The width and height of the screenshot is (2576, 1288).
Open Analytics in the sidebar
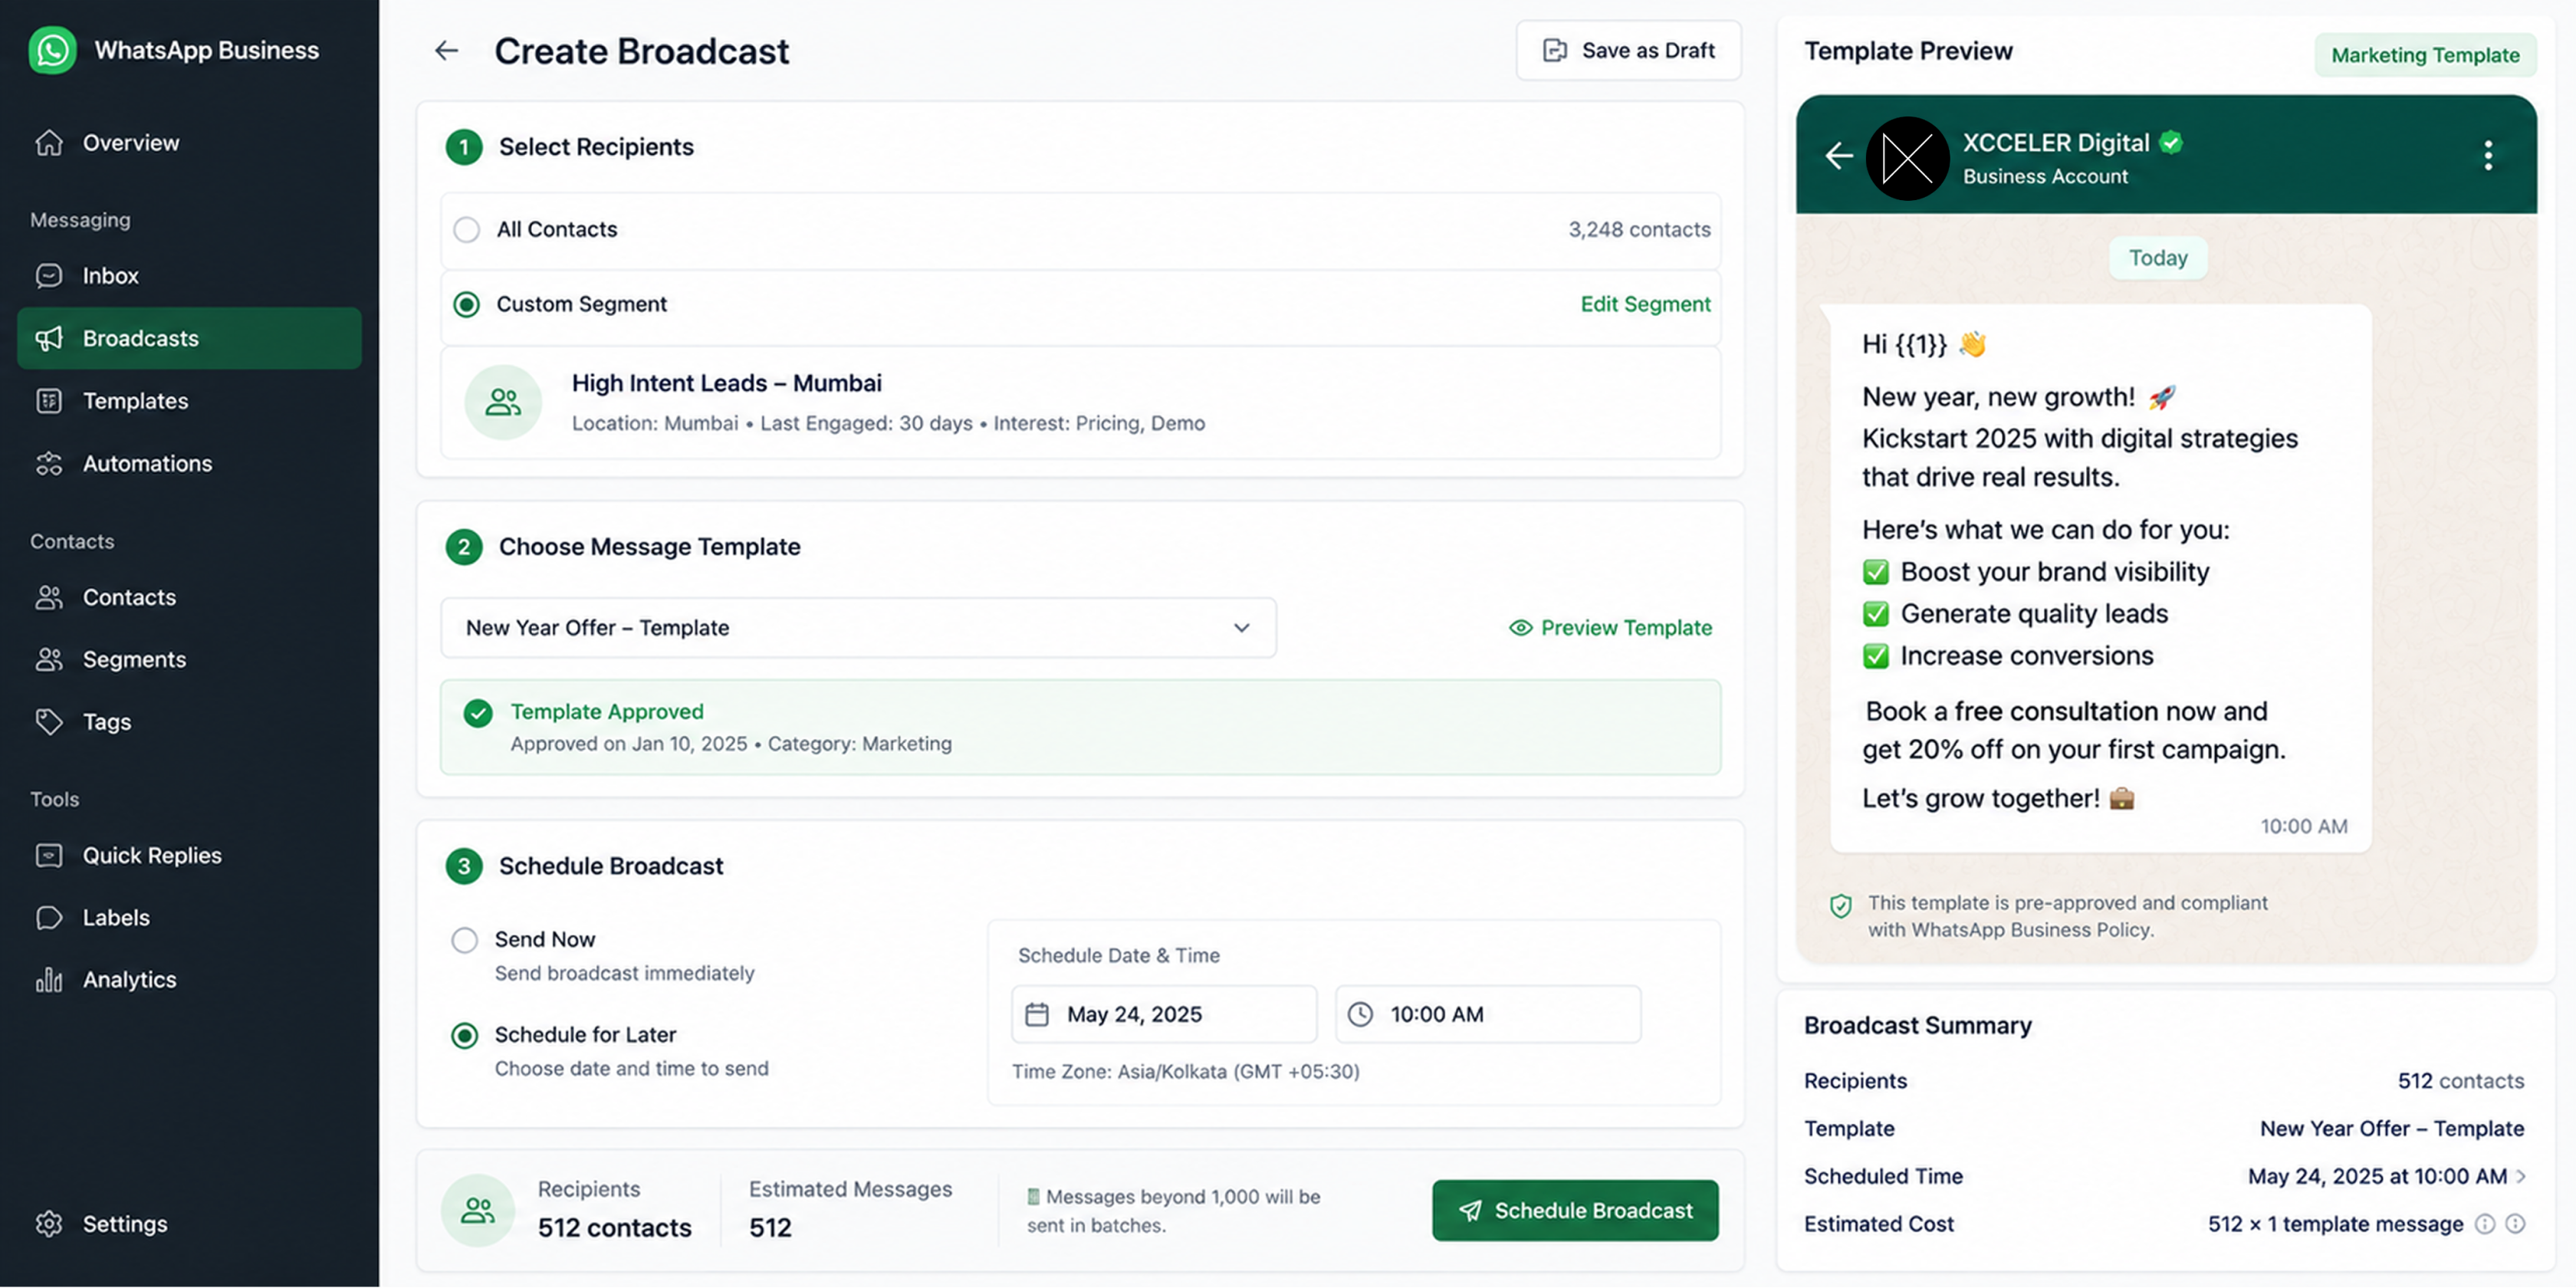pos(189,980)
